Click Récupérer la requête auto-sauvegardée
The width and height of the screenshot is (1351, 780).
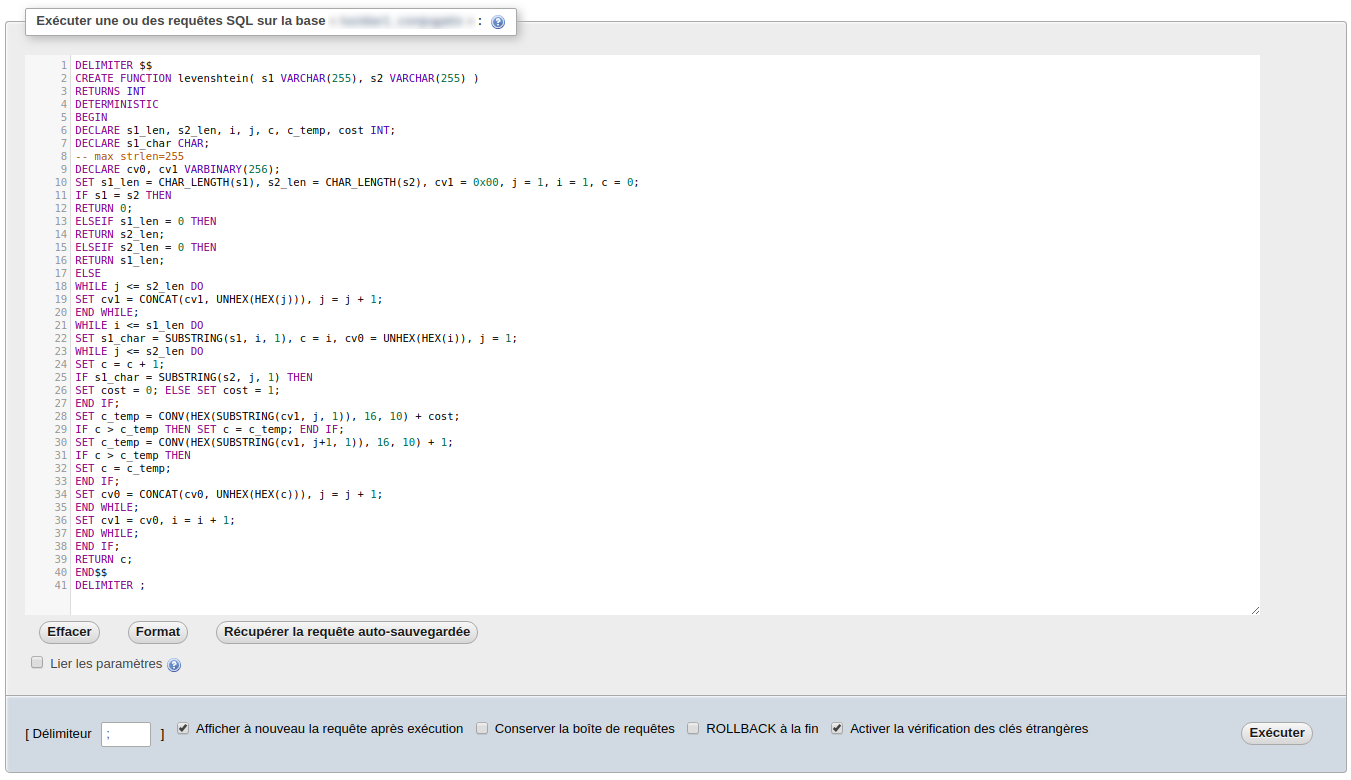pos(346,632)
